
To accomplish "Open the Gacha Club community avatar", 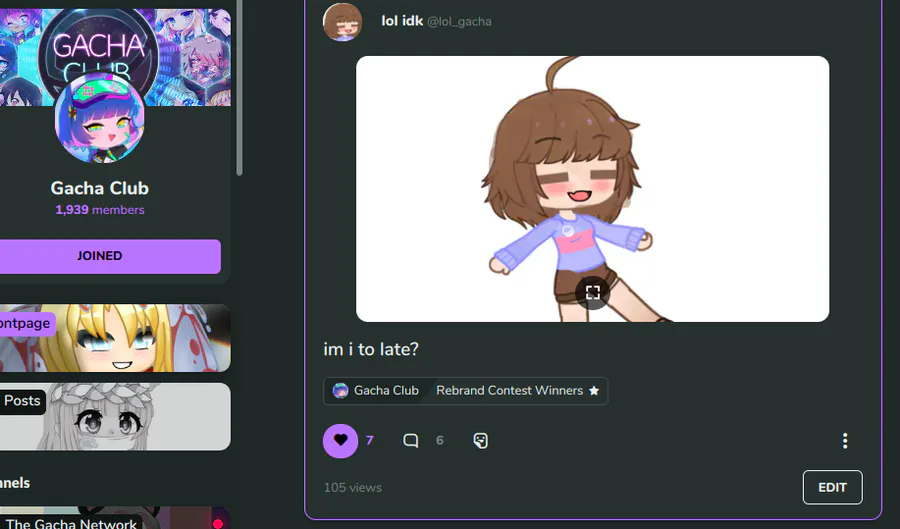I will point(99,119).
